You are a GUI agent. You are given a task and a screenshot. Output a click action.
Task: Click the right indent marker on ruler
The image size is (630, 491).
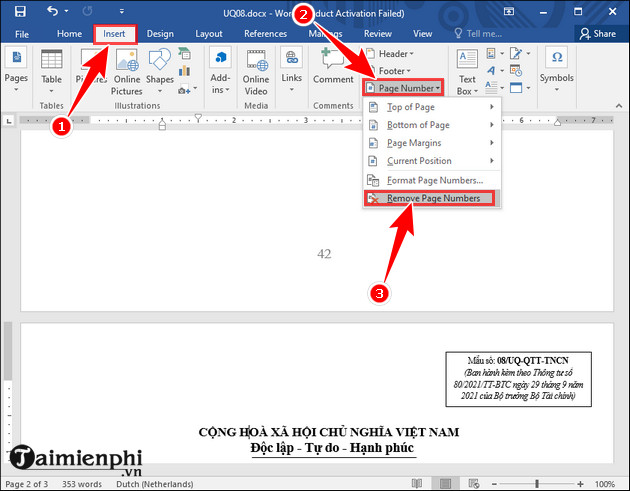(x=557, y=122)
